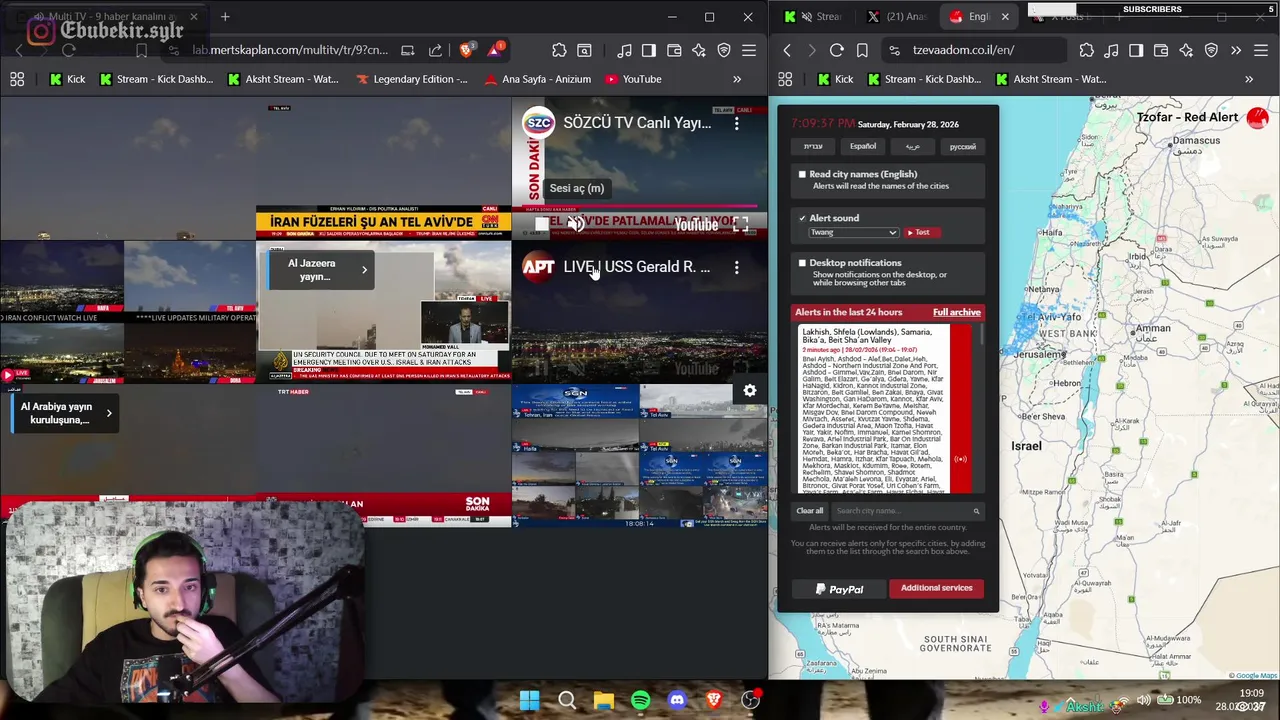Open hamburger menu in right browser
1280x720 pixels.
pos(1261,50)
